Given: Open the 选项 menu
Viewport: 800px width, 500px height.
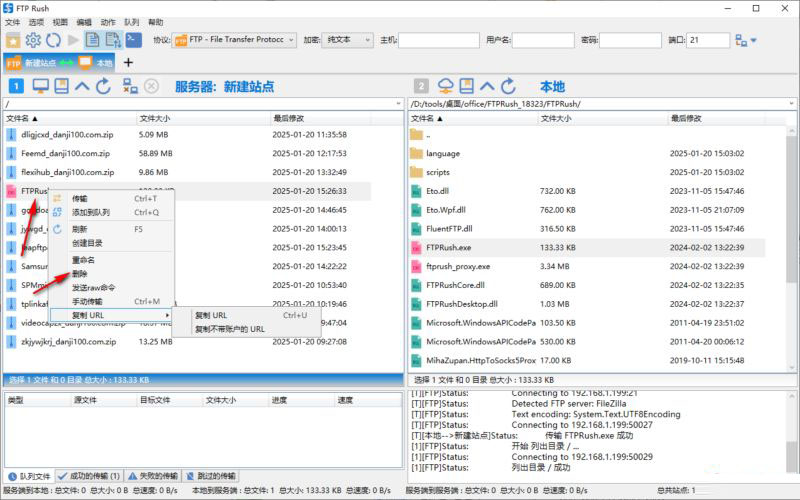Looking at the screenshot, I should (36, 22).
